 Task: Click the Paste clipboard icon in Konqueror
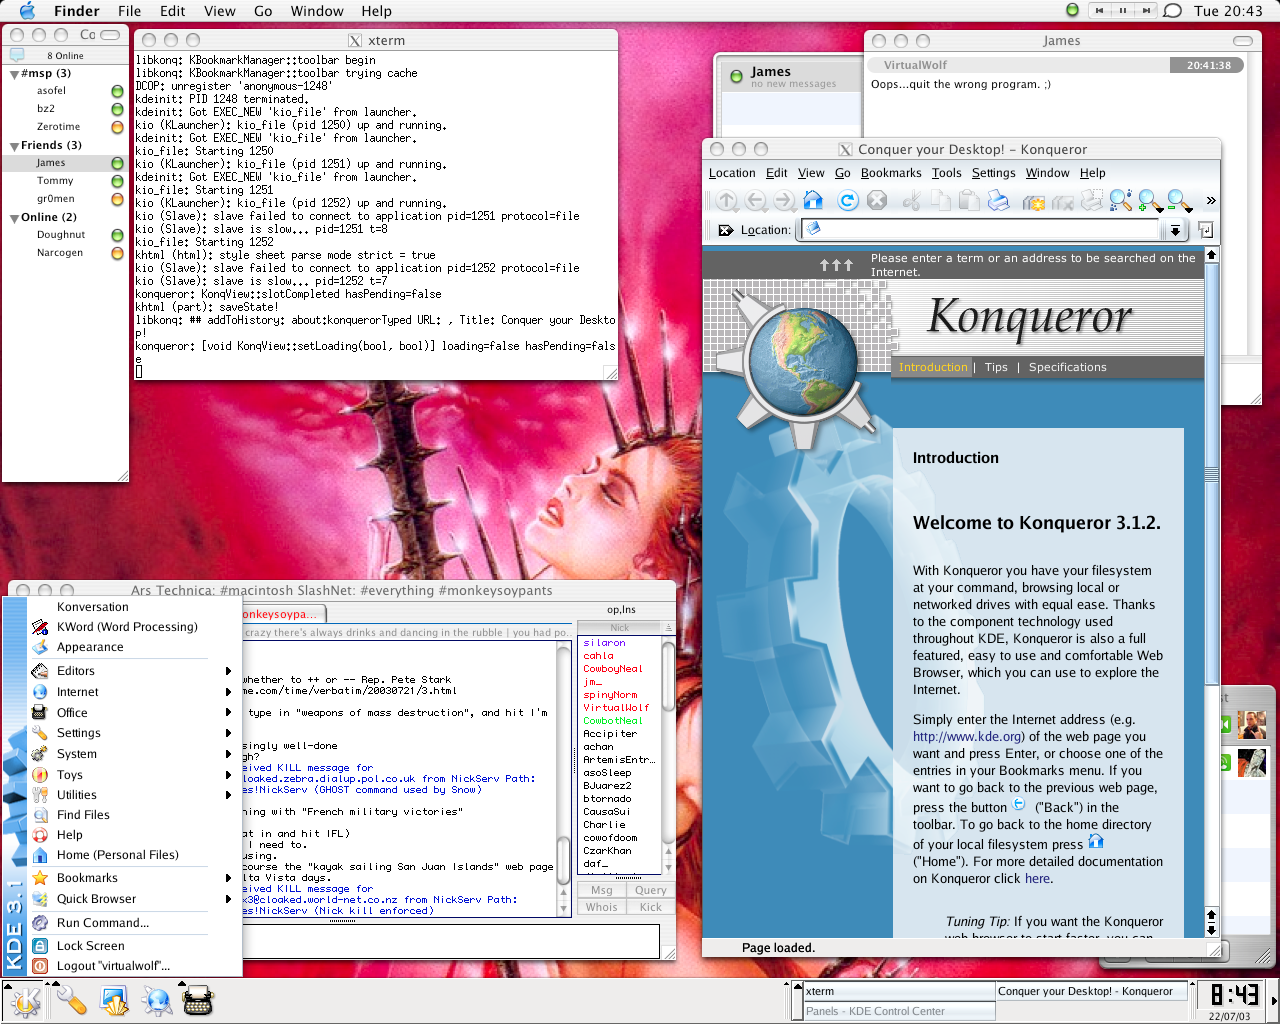[x=969, y=200]
